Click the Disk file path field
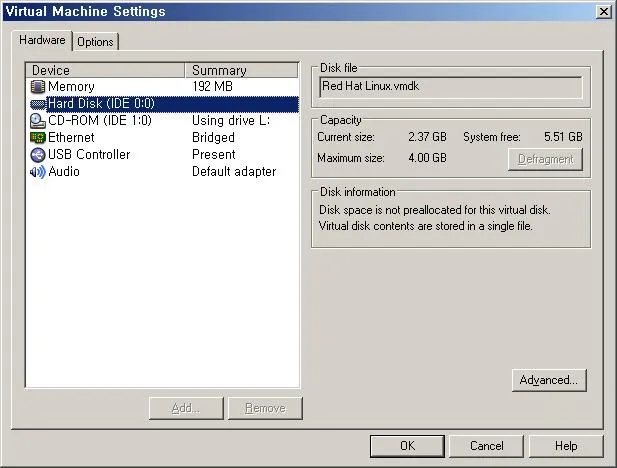Screen dimensions: 617x468 449,87
